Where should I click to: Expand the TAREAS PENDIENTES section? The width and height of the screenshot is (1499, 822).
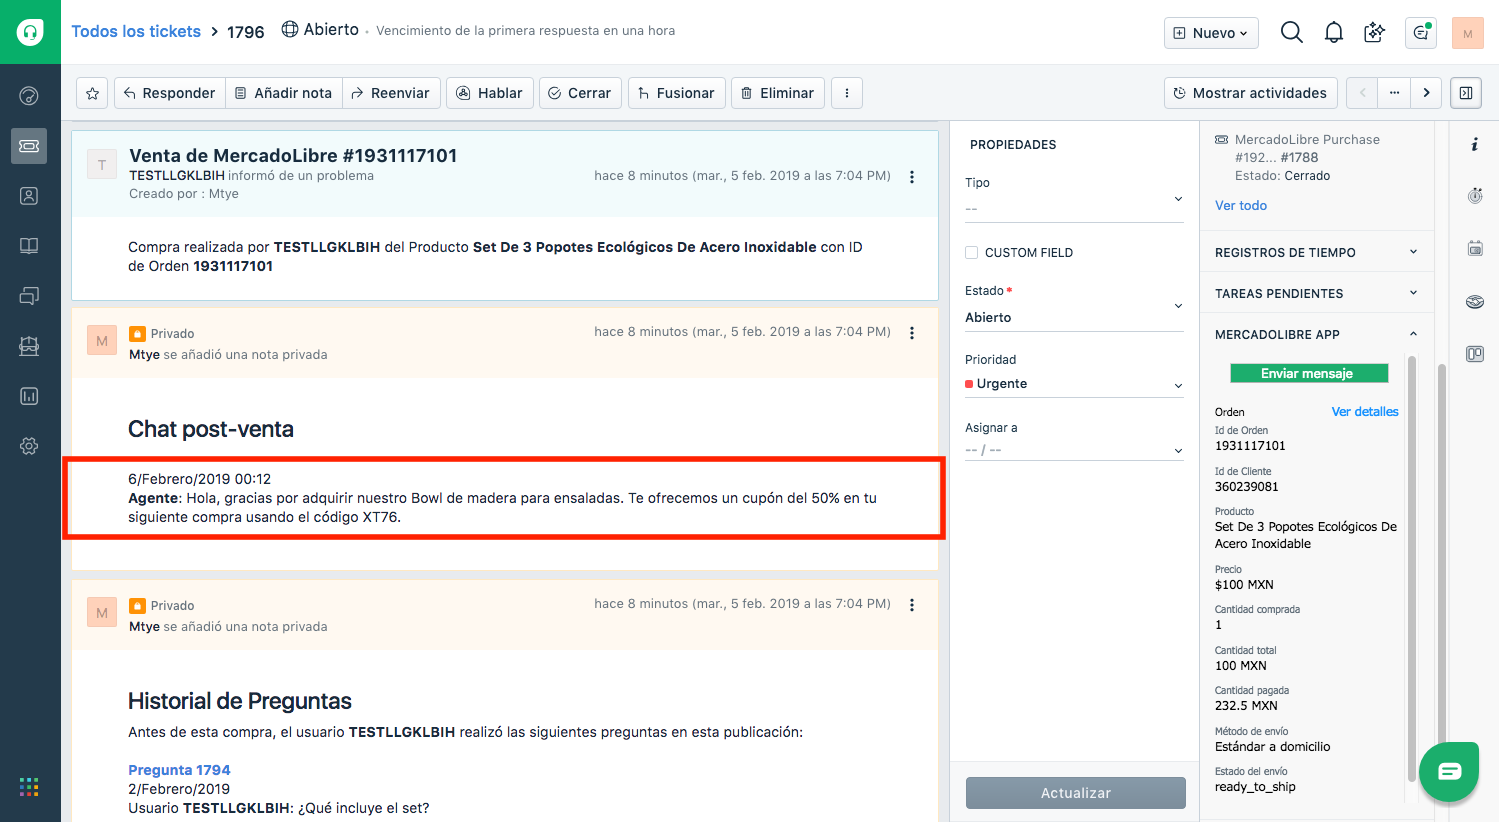[x=1316, y=293]
